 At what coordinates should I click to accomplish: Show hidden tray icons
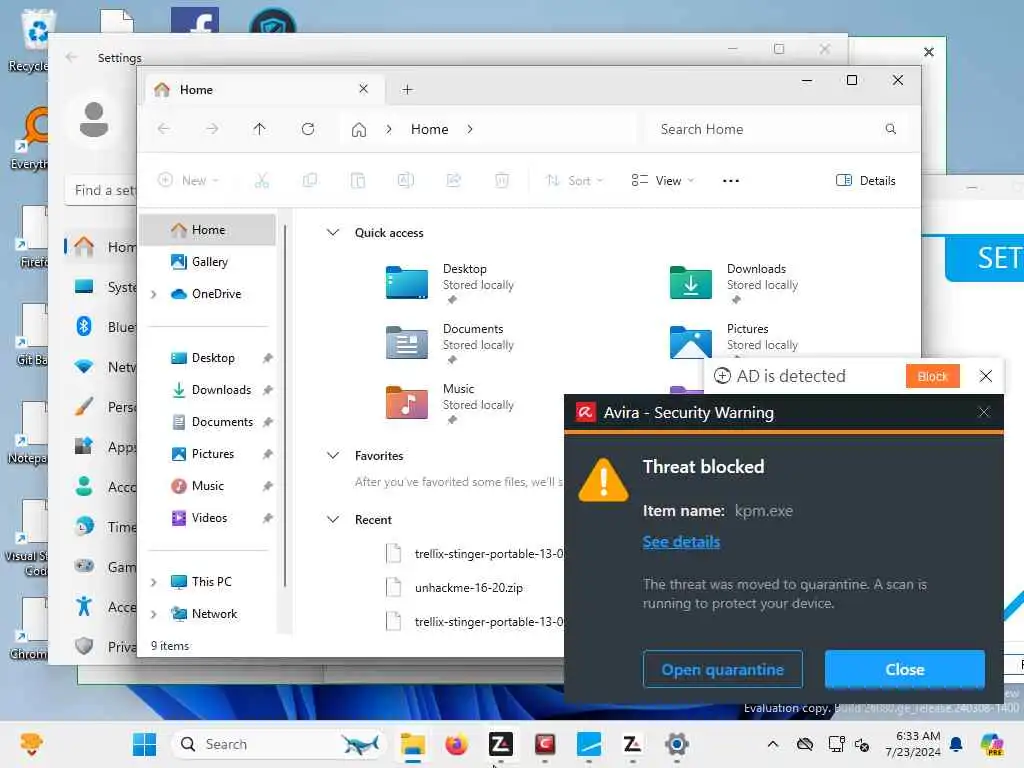773,744
